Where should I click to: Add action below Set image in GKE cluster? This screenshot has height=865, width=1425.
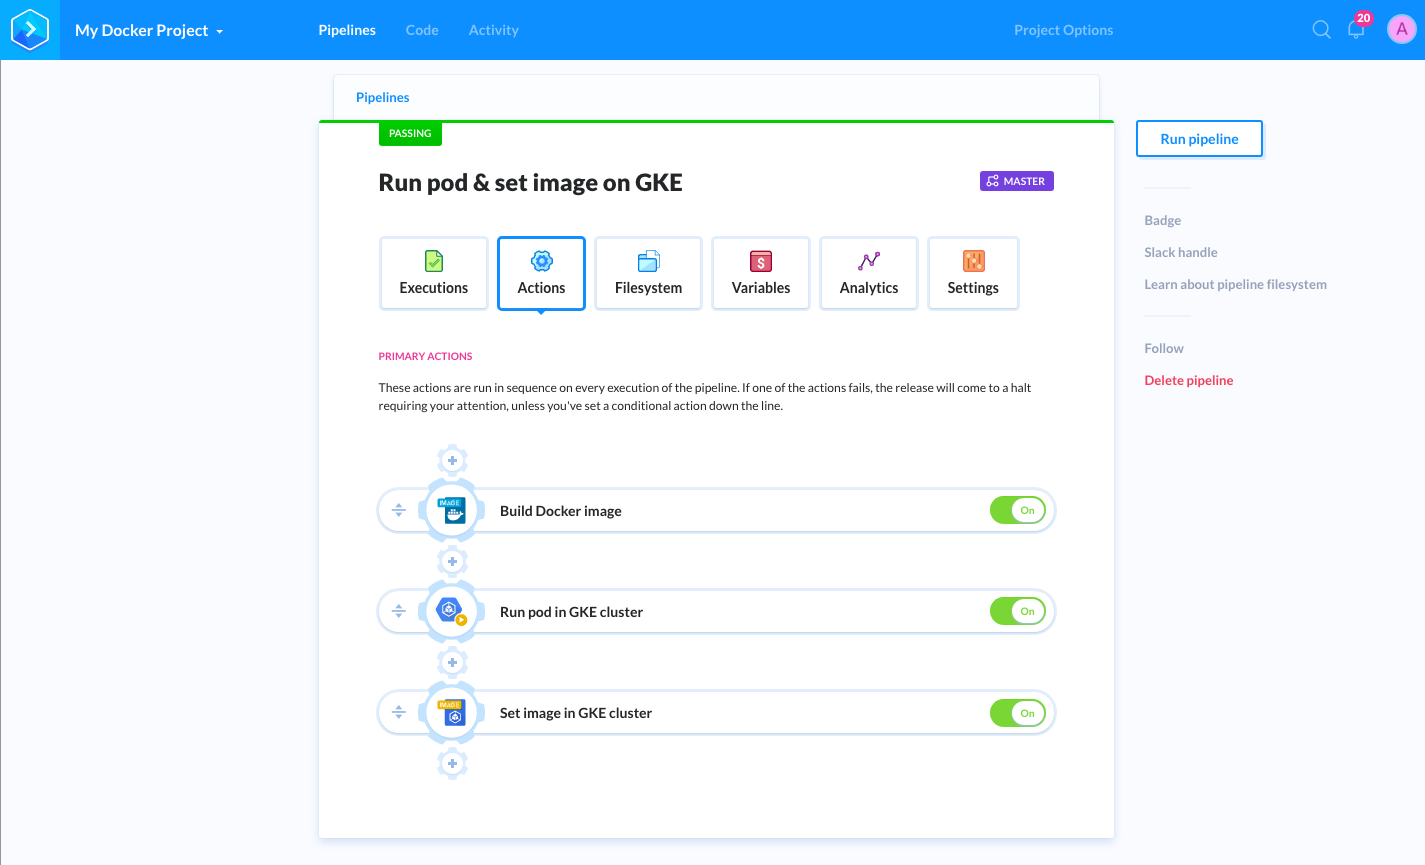[x=452, y=763]
